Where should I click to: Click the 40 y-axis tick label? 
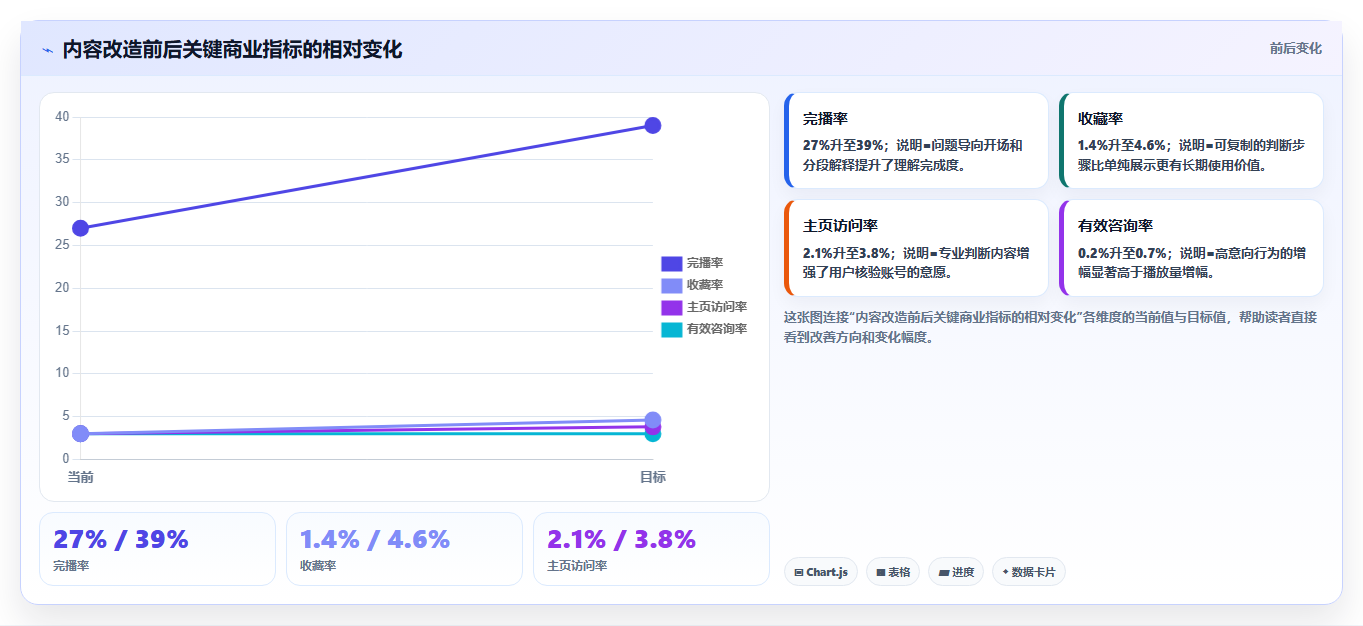[62, 117]
